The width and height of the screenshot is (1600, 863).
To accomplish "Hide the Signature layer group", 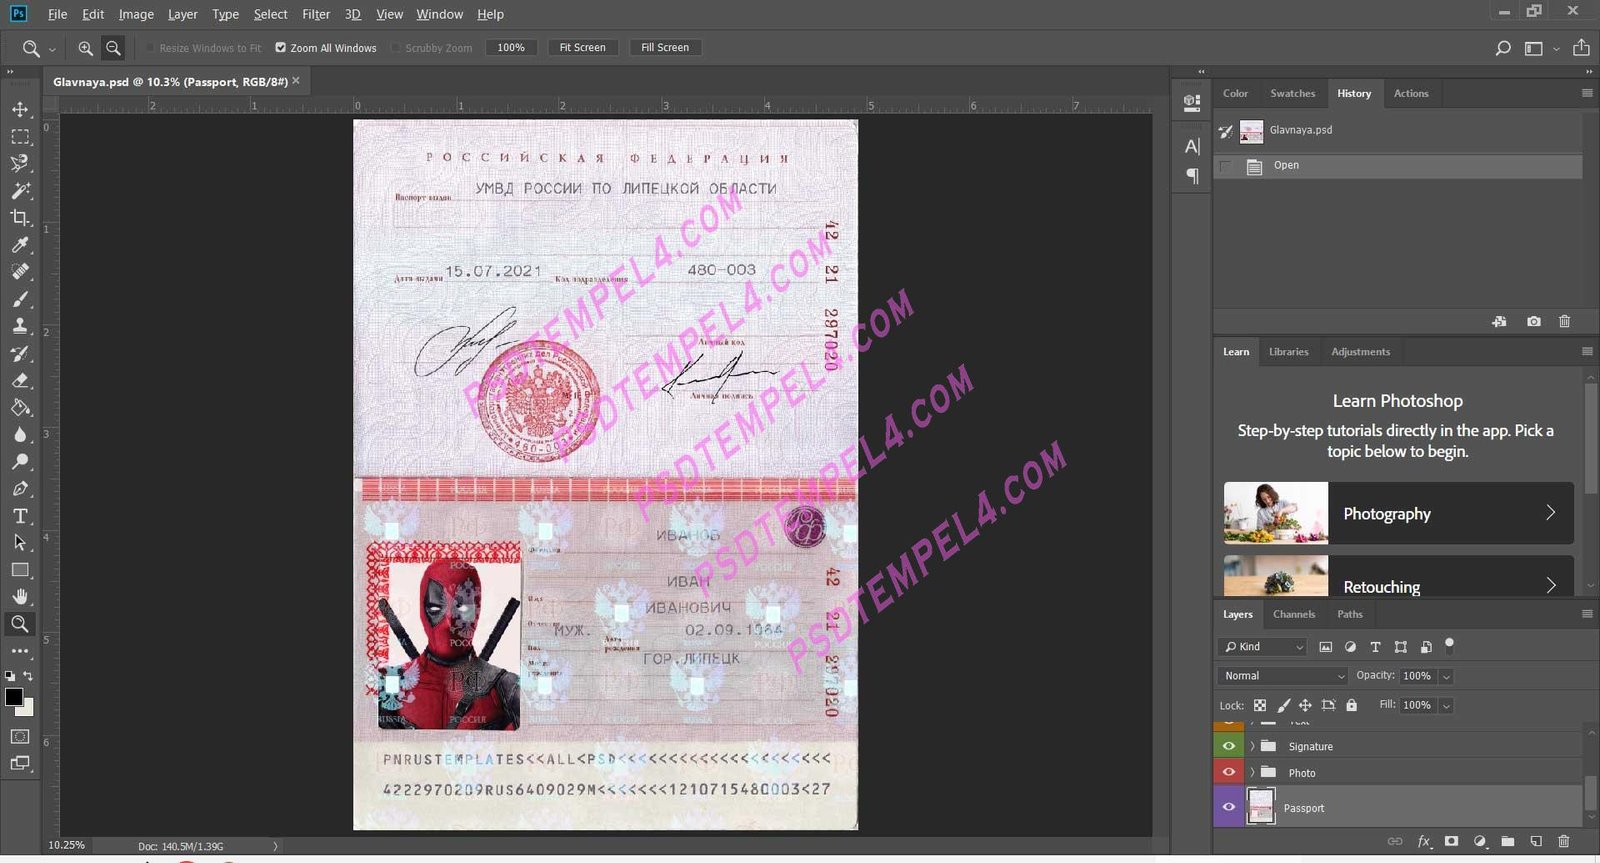I will point(1229,746).
